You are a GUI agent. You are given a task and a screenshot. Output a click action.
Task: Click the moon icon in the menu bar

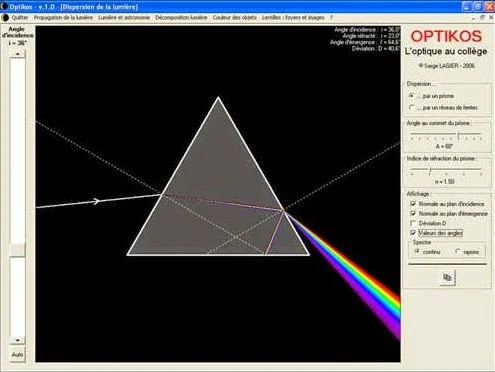(x=5, y=17)
